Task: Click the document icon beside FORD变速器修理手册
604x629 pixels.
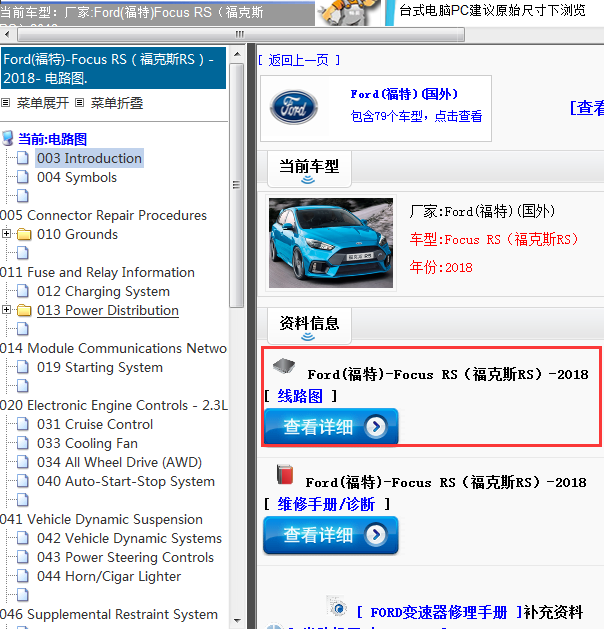Action: pyautogui.click(x=336, y=606)
